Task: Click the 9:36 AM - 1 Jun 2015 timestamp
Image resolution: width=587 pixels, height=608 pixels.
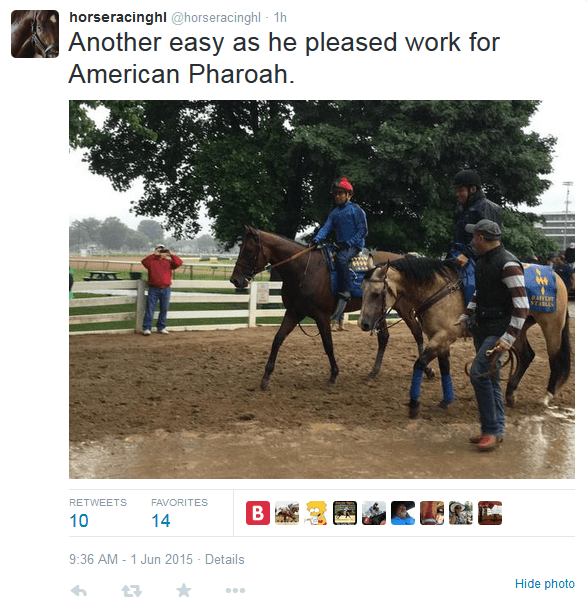Action: (x=131, y=560)
